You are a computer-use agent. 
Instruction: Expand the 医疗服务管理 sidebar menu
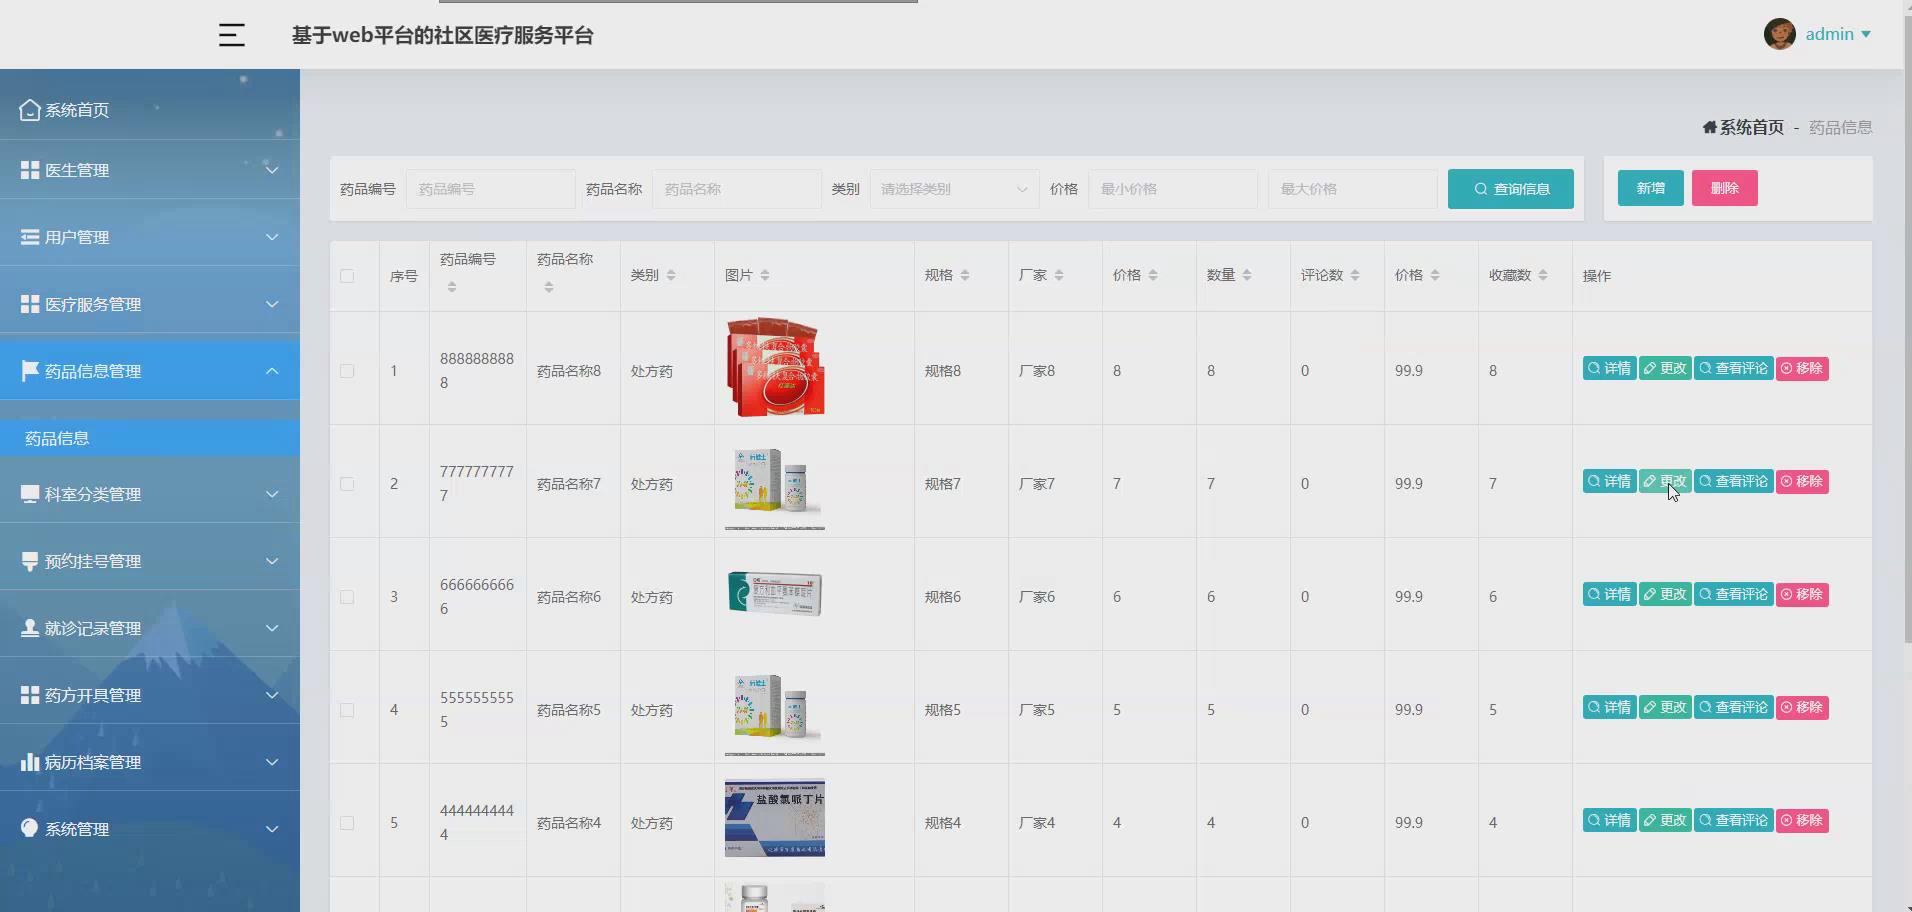pyautogui.click(x=150, y=304)
